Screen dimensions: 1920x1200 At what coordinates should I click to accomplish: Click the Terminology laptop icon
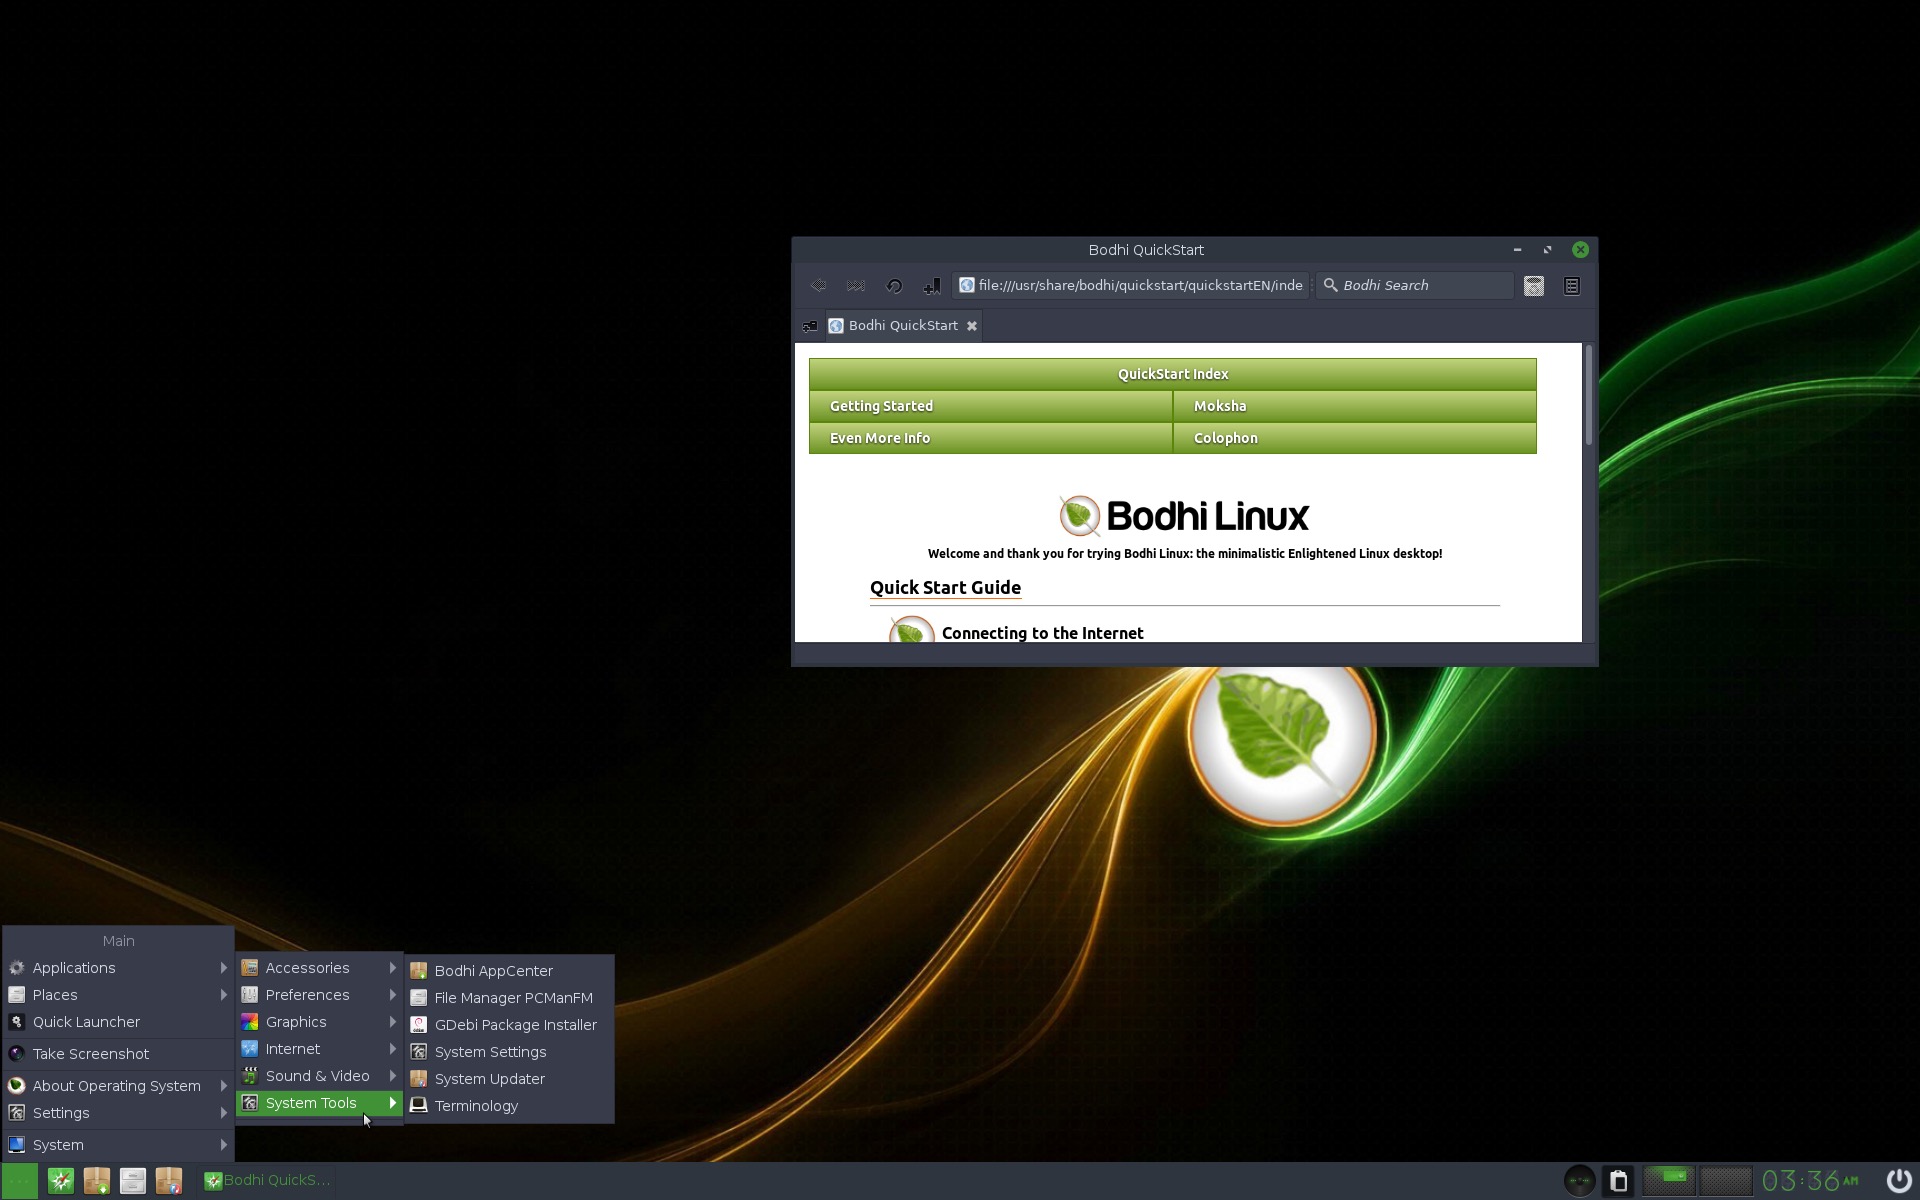click(419, 1106)
